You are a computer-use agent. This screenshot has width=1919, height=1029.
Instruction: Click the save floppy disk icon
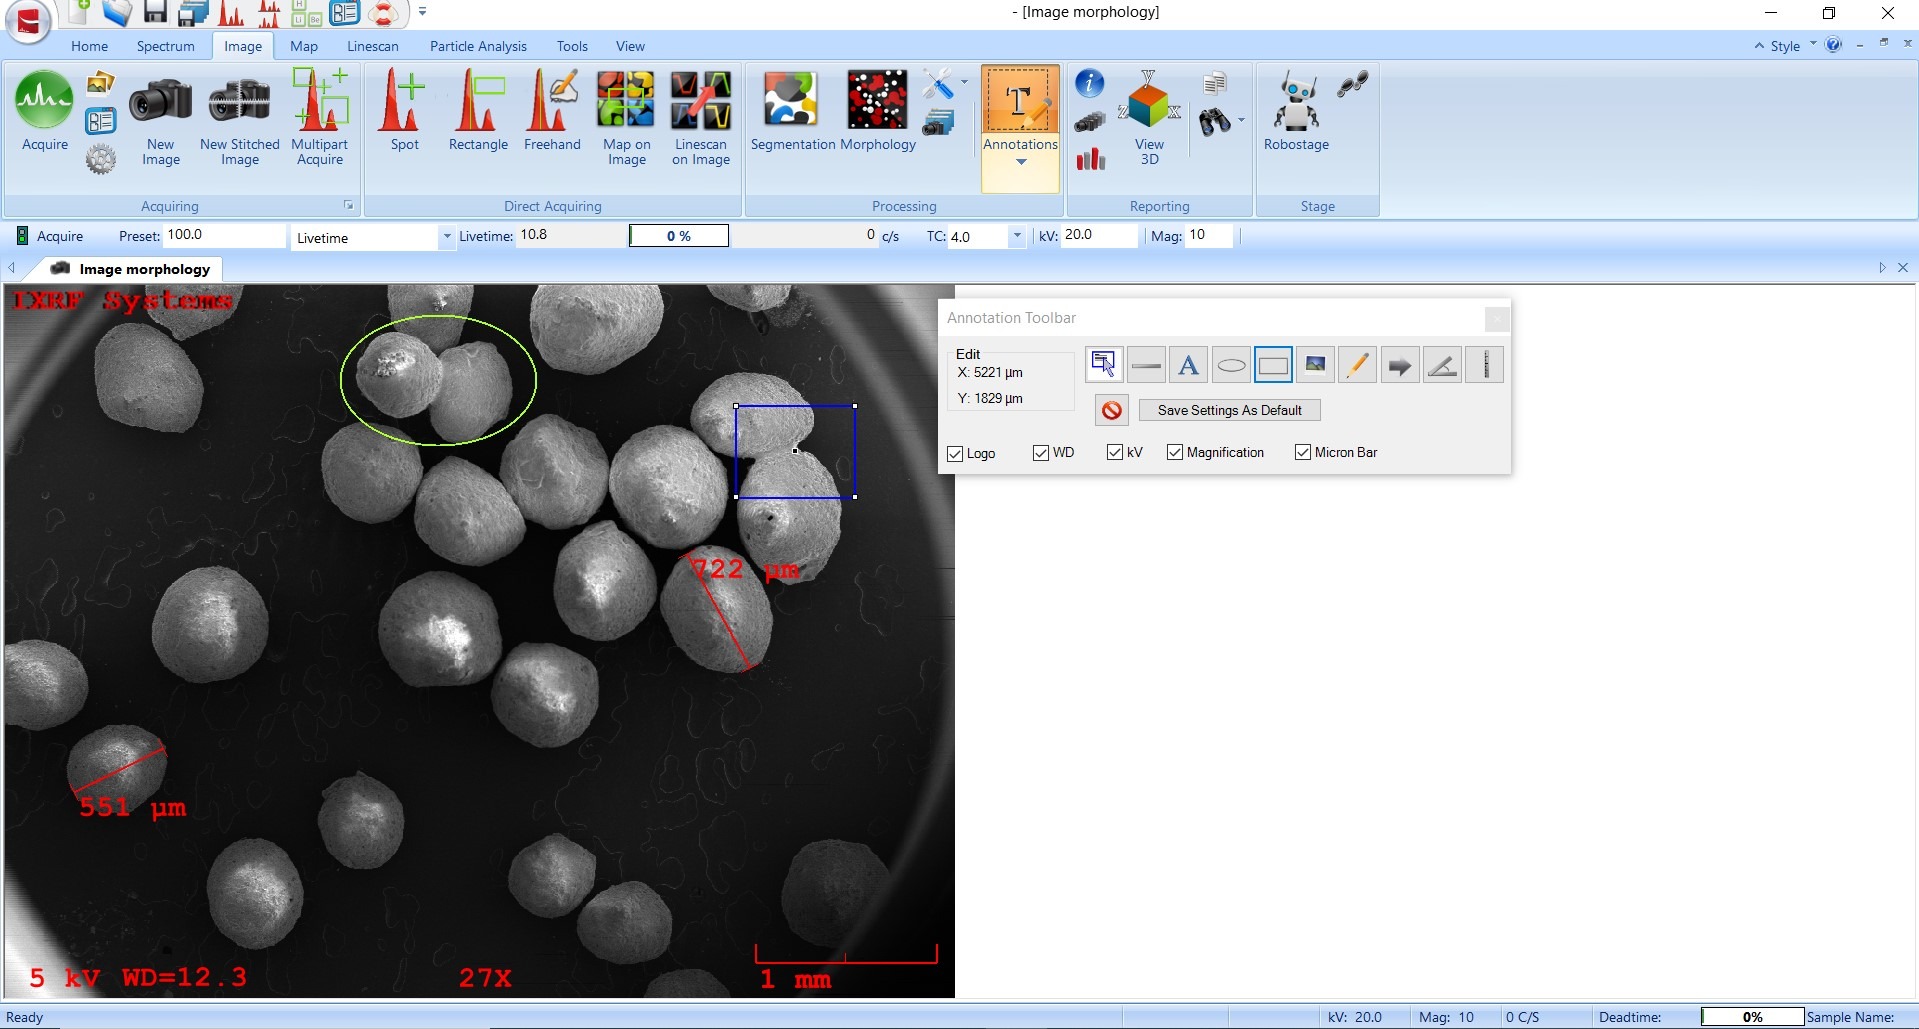(155, 13)
